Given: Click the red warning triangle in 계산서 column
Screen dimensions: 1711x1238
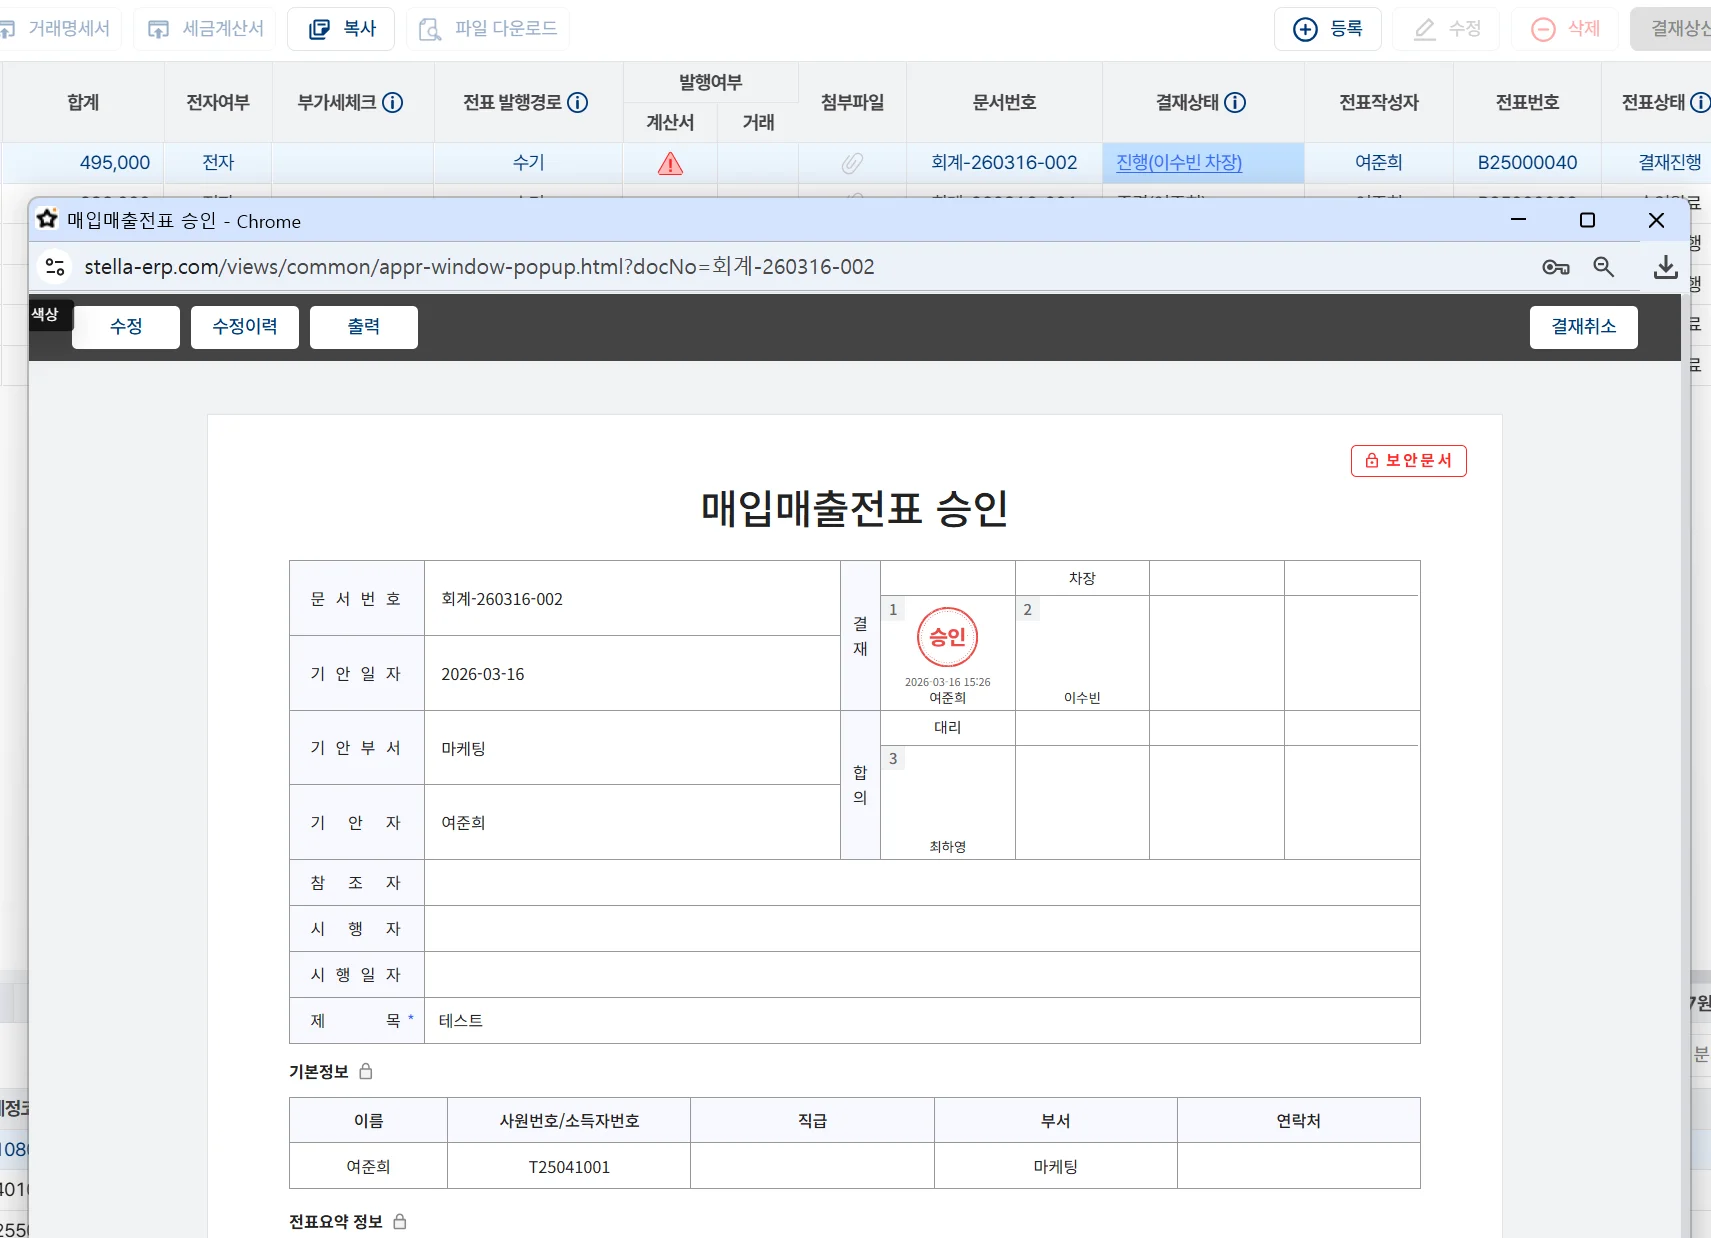Looking at the screenshot, I should (x=670, y=164).
